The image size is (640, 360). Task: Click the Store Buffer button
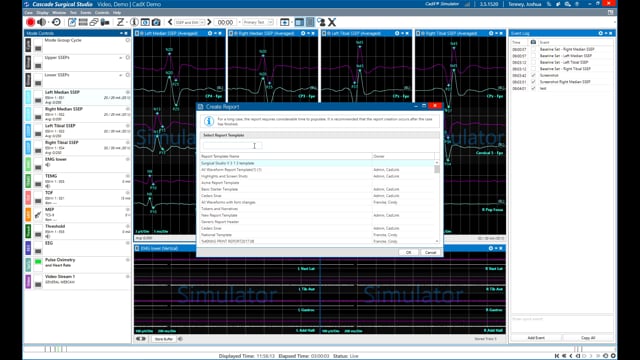[x=164, y=339]
